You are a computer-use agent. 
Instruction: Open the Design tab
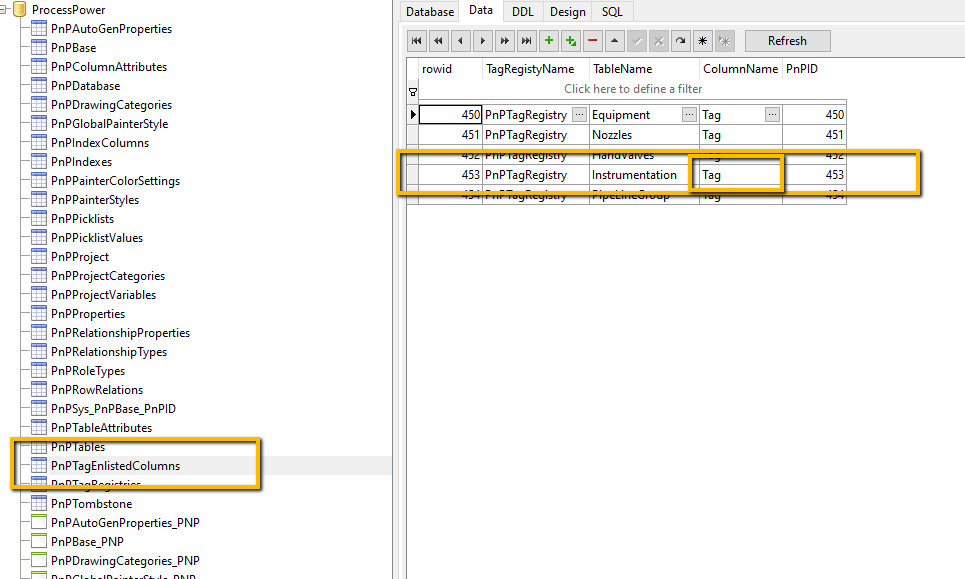(x=567, y=12)
